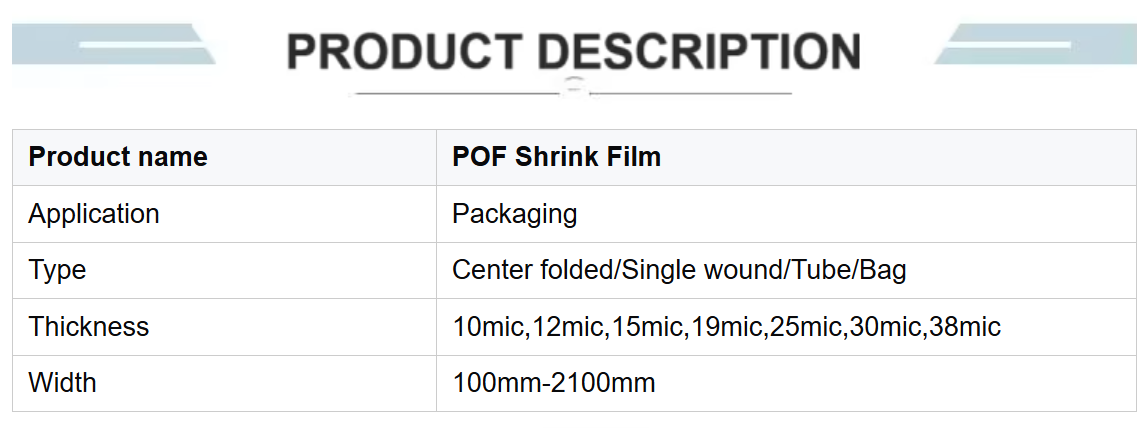Viewport: 1143px width, 428px height.
Task: Click the 100mm-2100mm width value
Action: coord(554,382)
